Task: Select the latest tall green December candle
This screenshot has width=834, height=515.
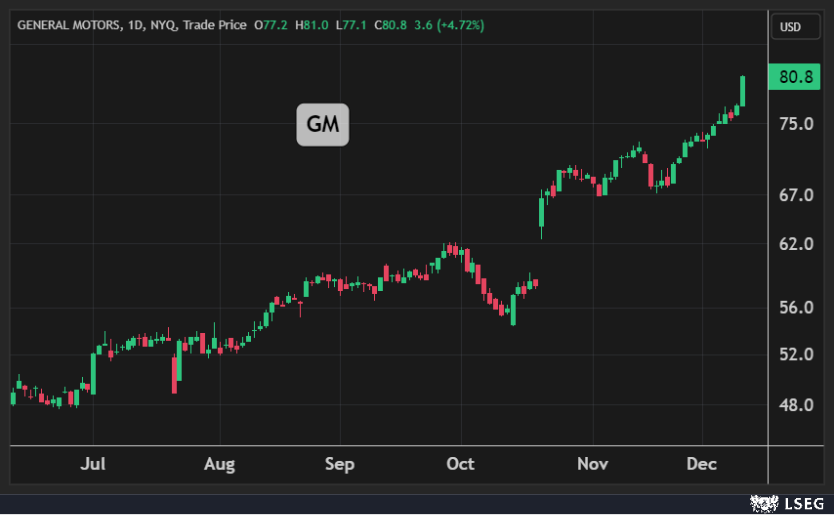Action: (x=743, y=91)
